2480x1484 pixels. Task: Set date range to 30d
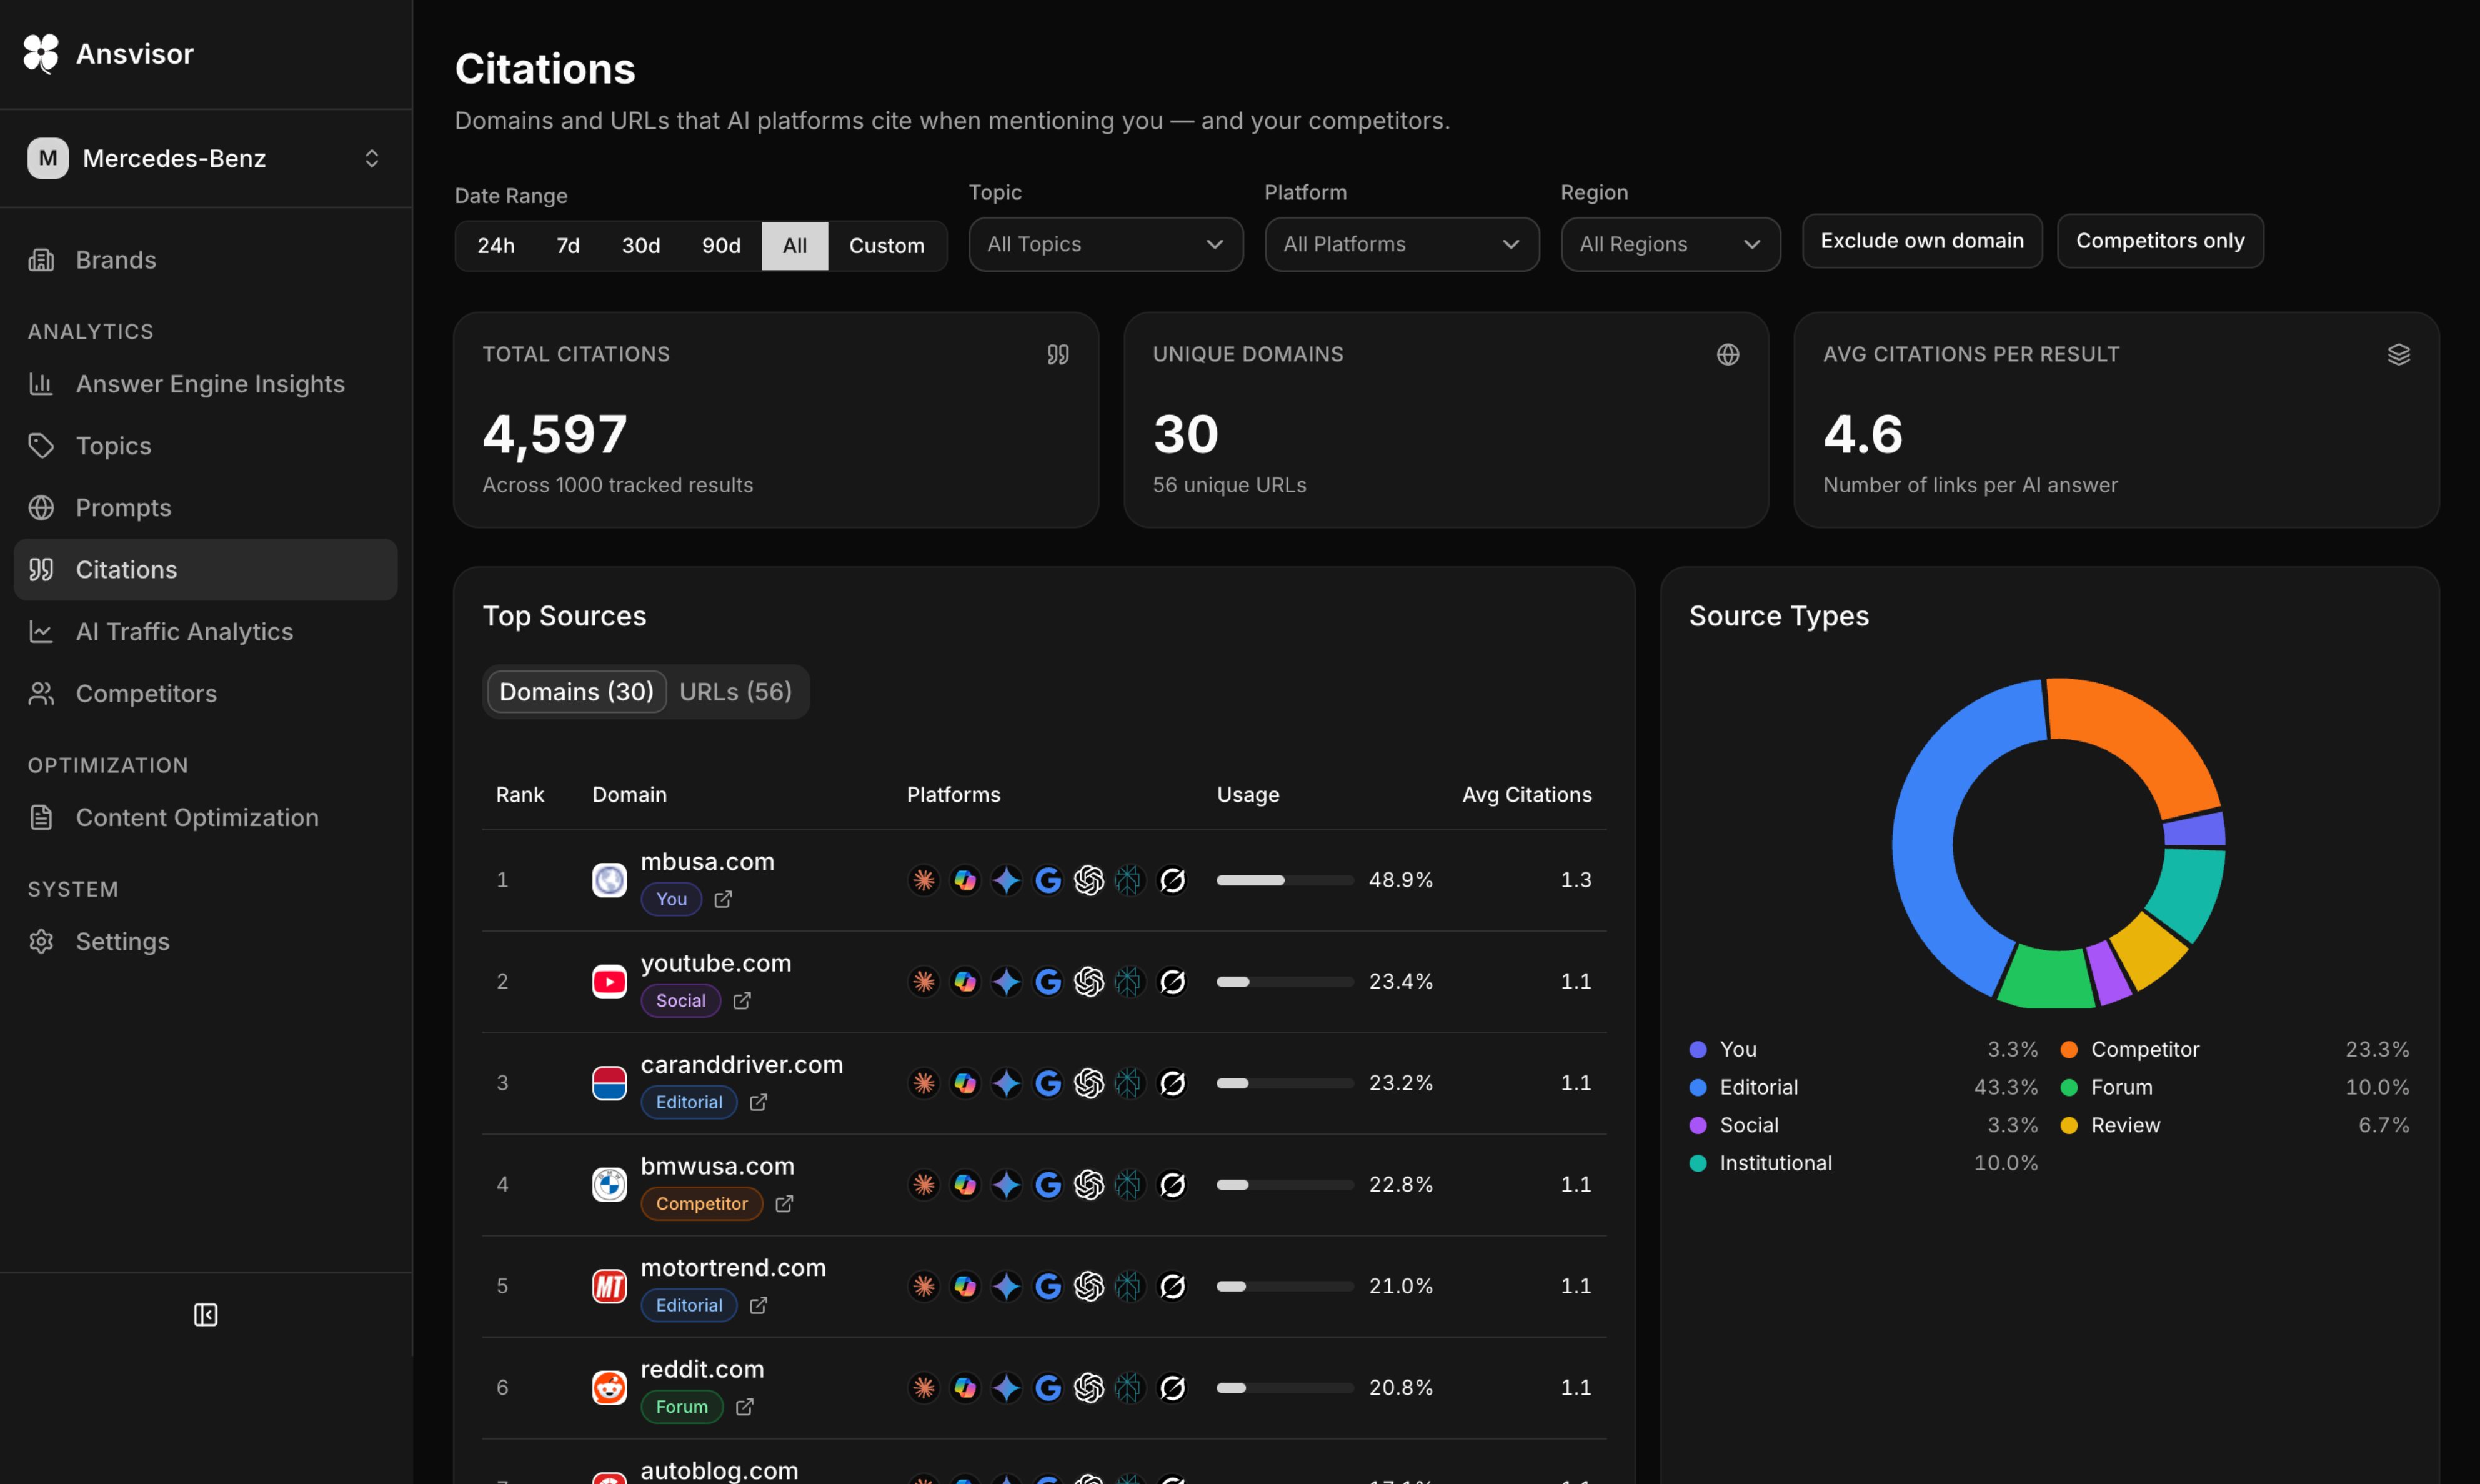(641, 246)
